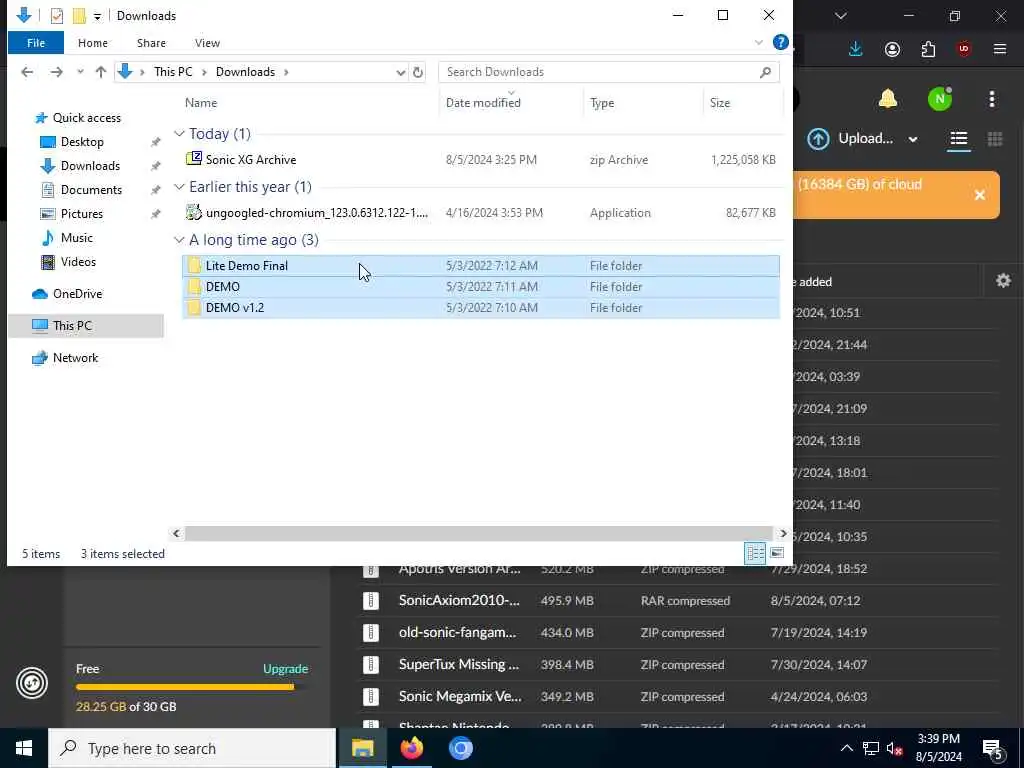Viewport: 1024px width, 768px height.
Task: Click the uBlock Origin shield icon
Action: (964, 49)
